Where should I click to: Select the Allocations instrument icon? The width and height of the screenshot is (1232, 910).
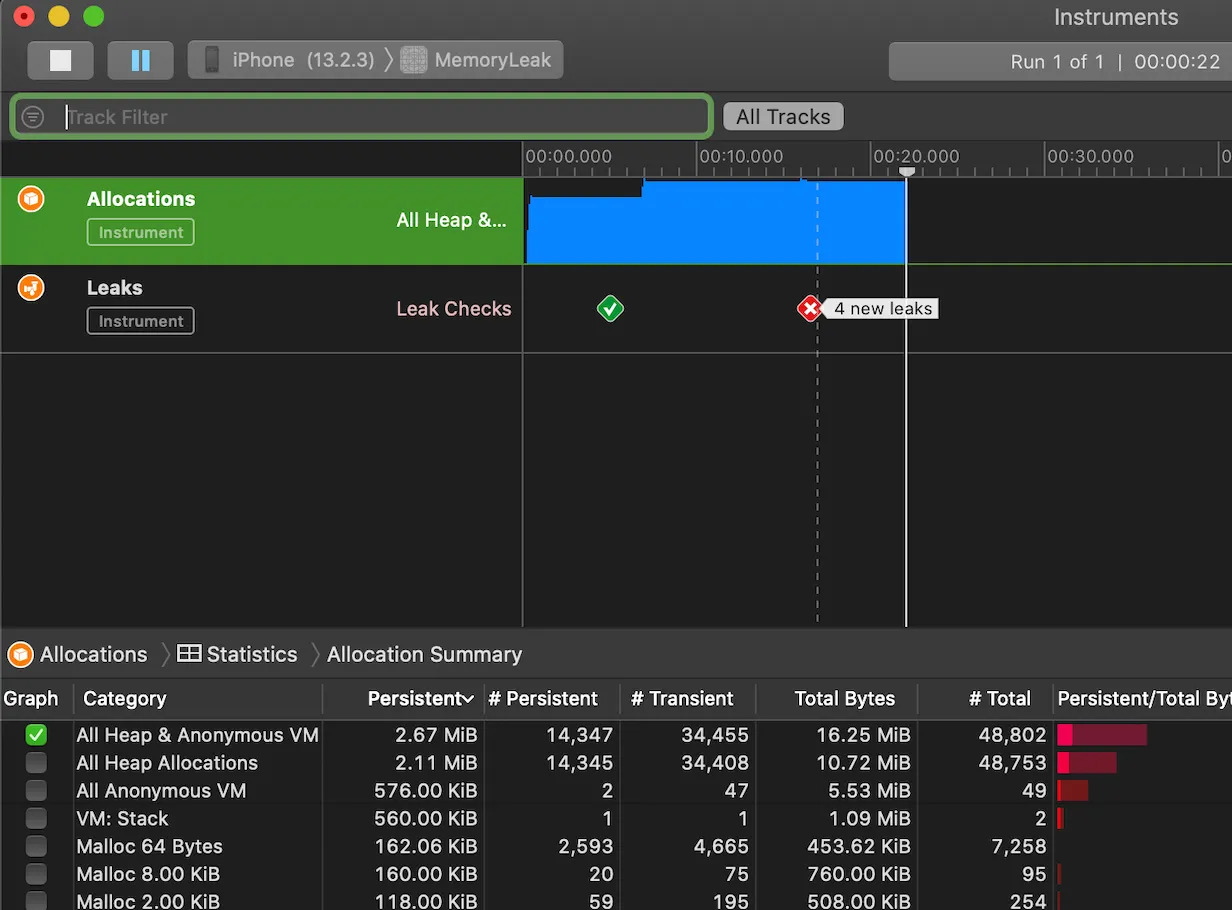pyautogui.click(x=31, y=199)
